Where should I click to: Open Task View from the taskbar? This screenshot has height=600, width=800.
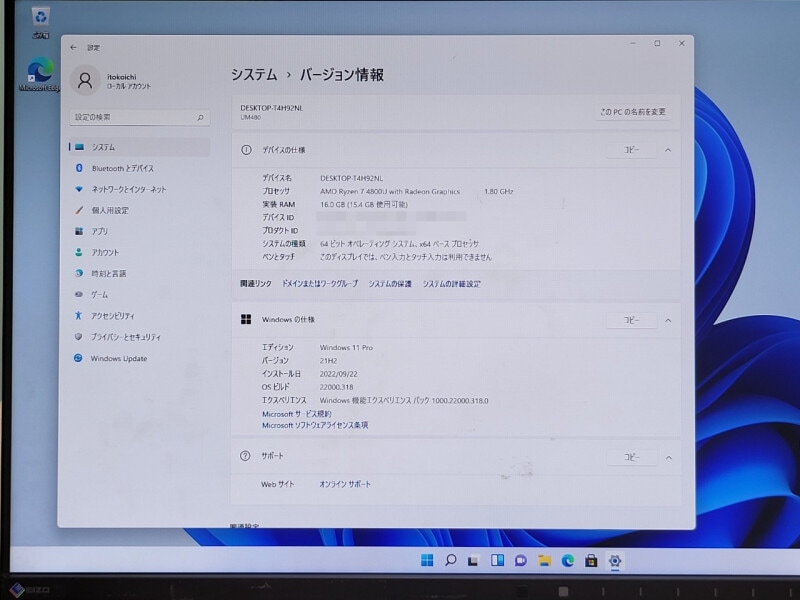[473, 562]
